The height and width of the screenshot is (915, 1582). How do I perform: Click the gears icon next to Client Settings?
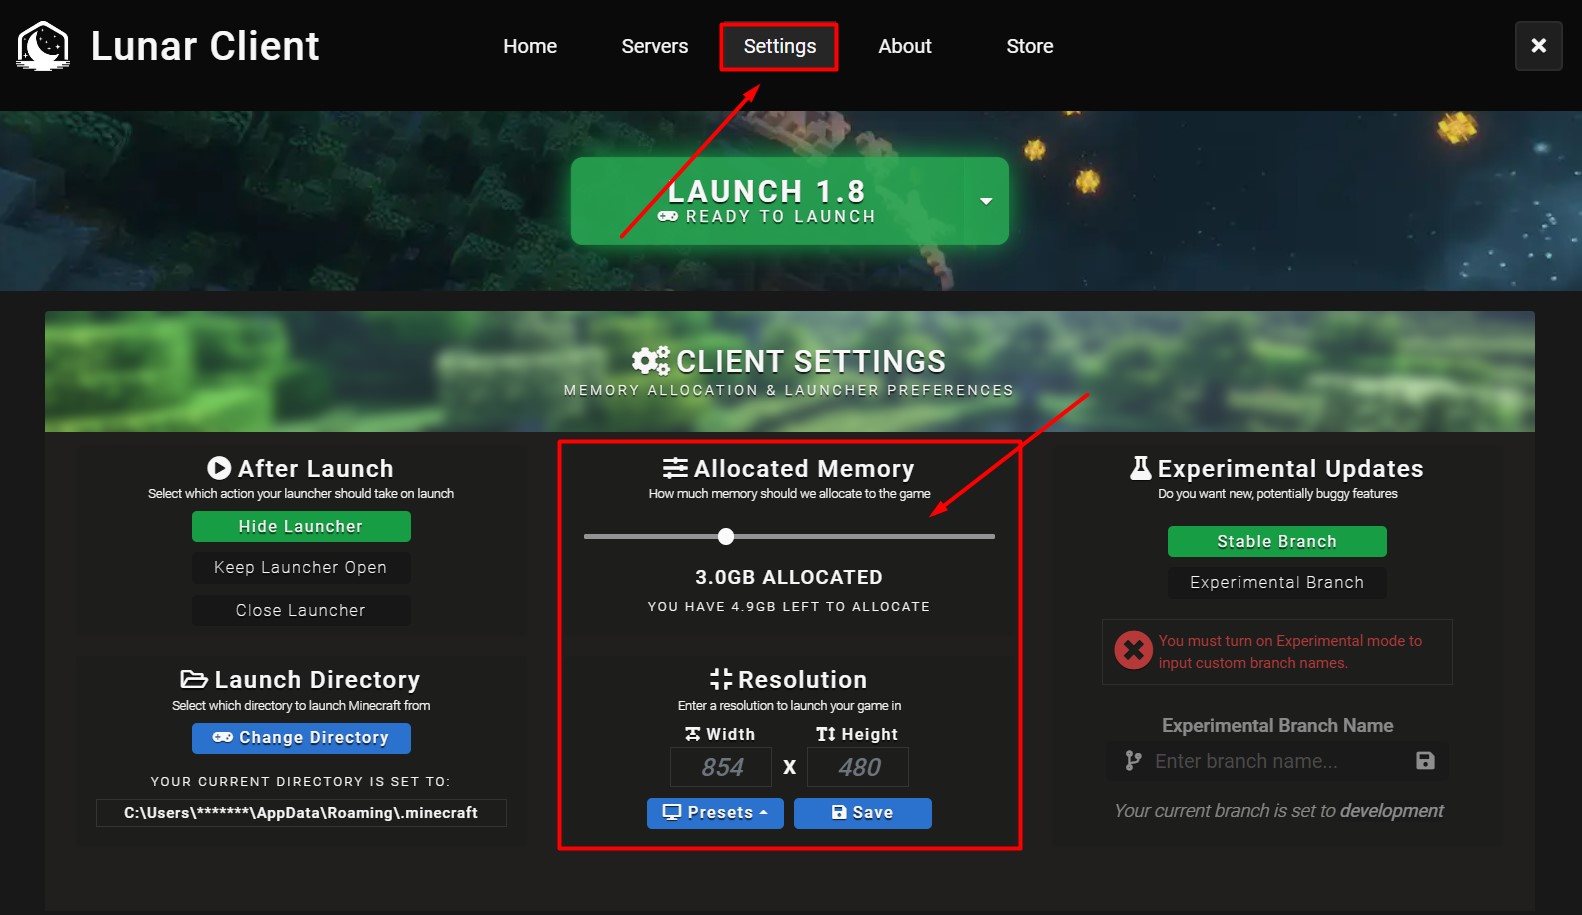point(651,361)
